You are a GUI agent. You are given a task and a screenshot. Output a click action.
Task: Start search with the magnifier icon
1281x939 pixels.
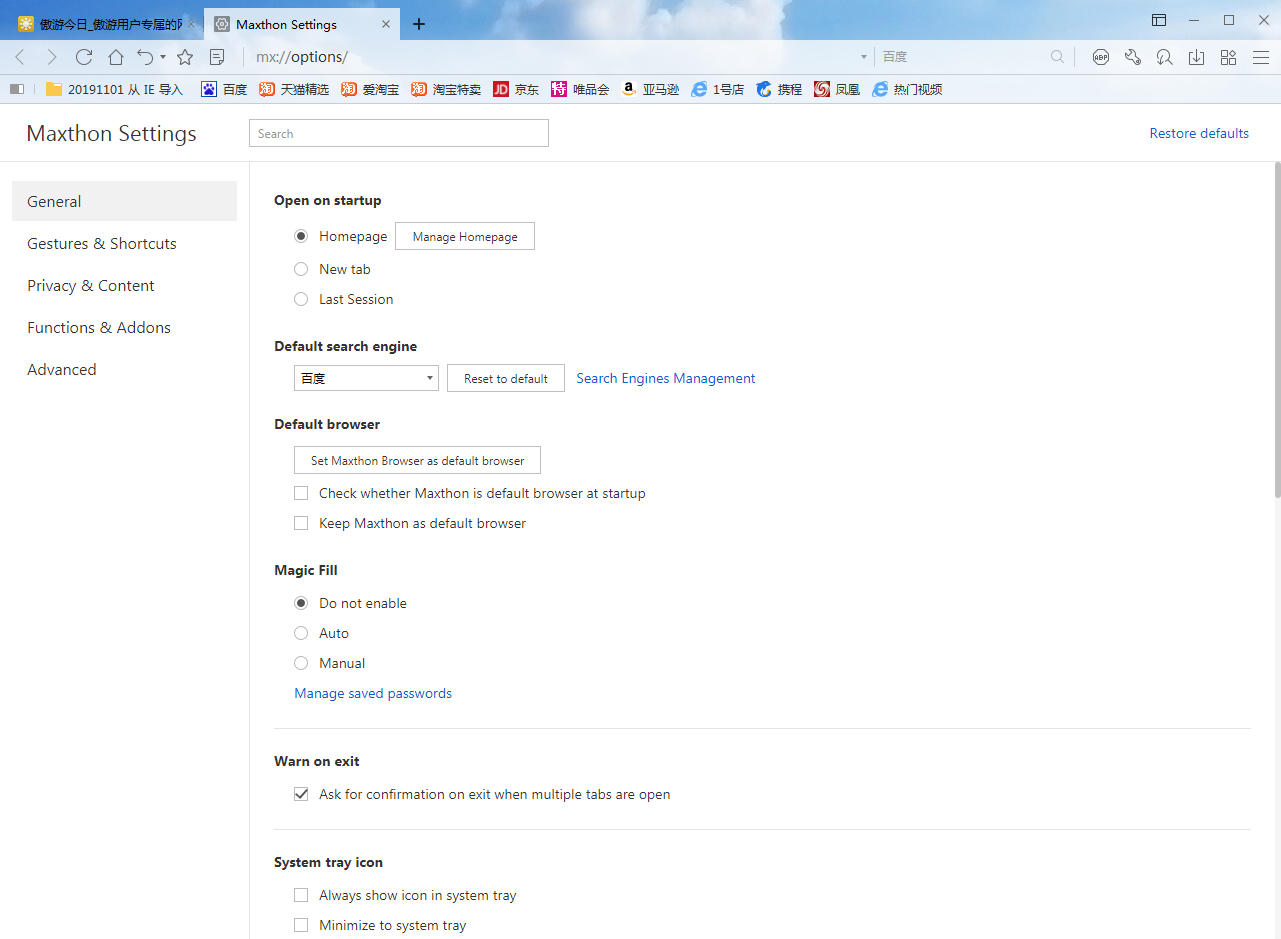(1057, 57)
